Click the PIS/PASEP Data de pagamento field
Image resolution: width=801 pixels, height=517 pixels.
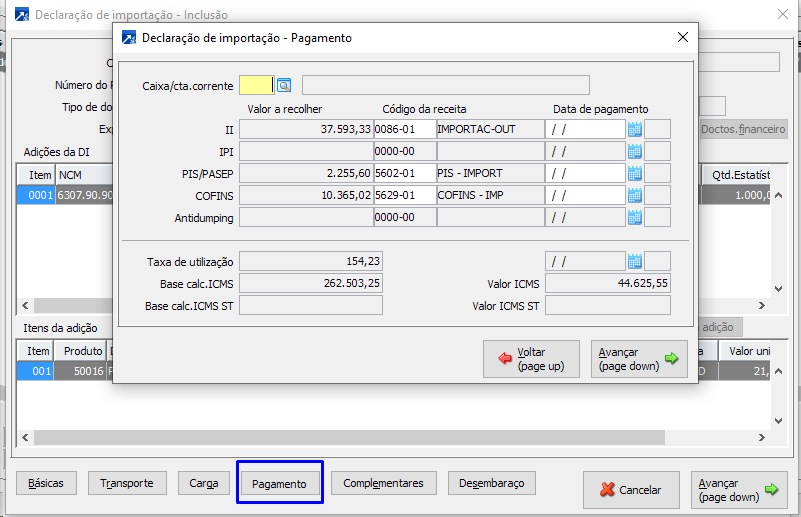[x=585, y=173]
